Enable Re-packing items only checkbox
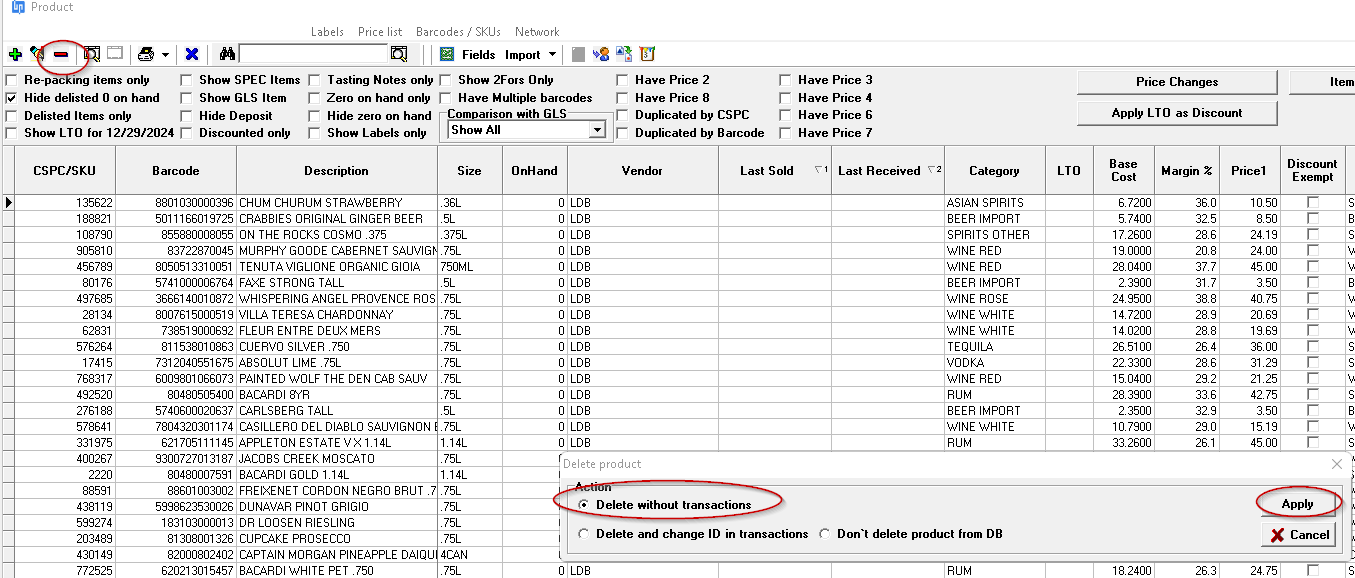The width and height of the screenshot is (1355, 578). point(11,80)
